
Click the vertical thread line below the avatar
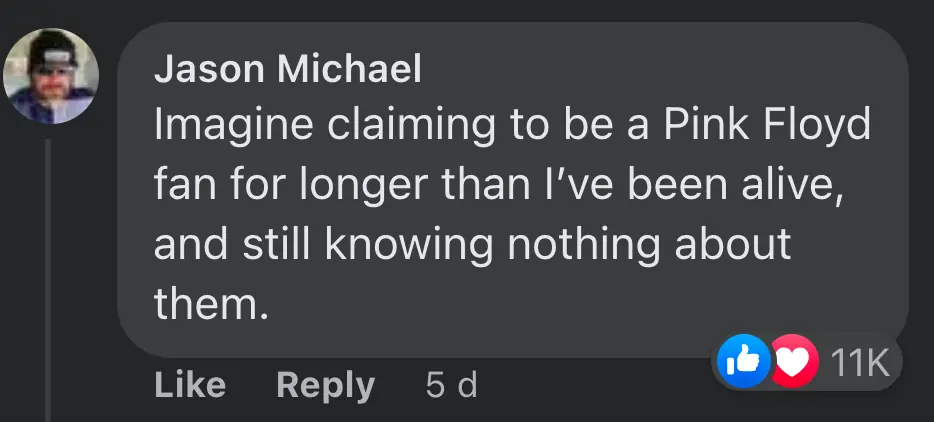(x=47, y=280)
